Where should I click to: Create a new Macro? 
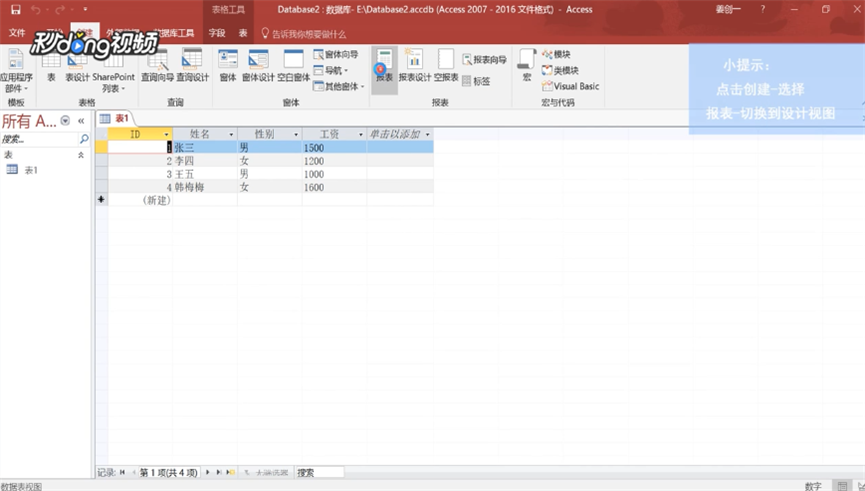pyautogui.click(x=527, y=66)
